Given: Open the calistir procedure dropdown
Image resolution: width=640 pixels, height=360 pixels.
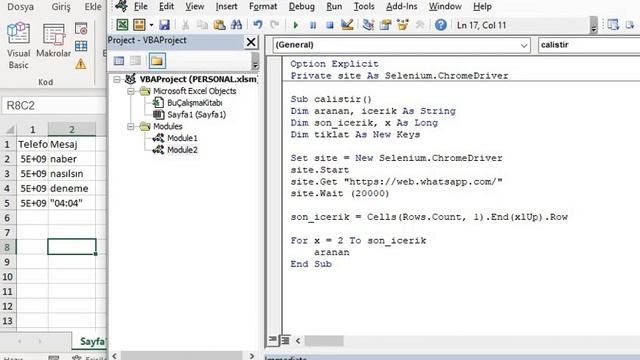Looking at the screenshot, I should [x=589, y=45].
